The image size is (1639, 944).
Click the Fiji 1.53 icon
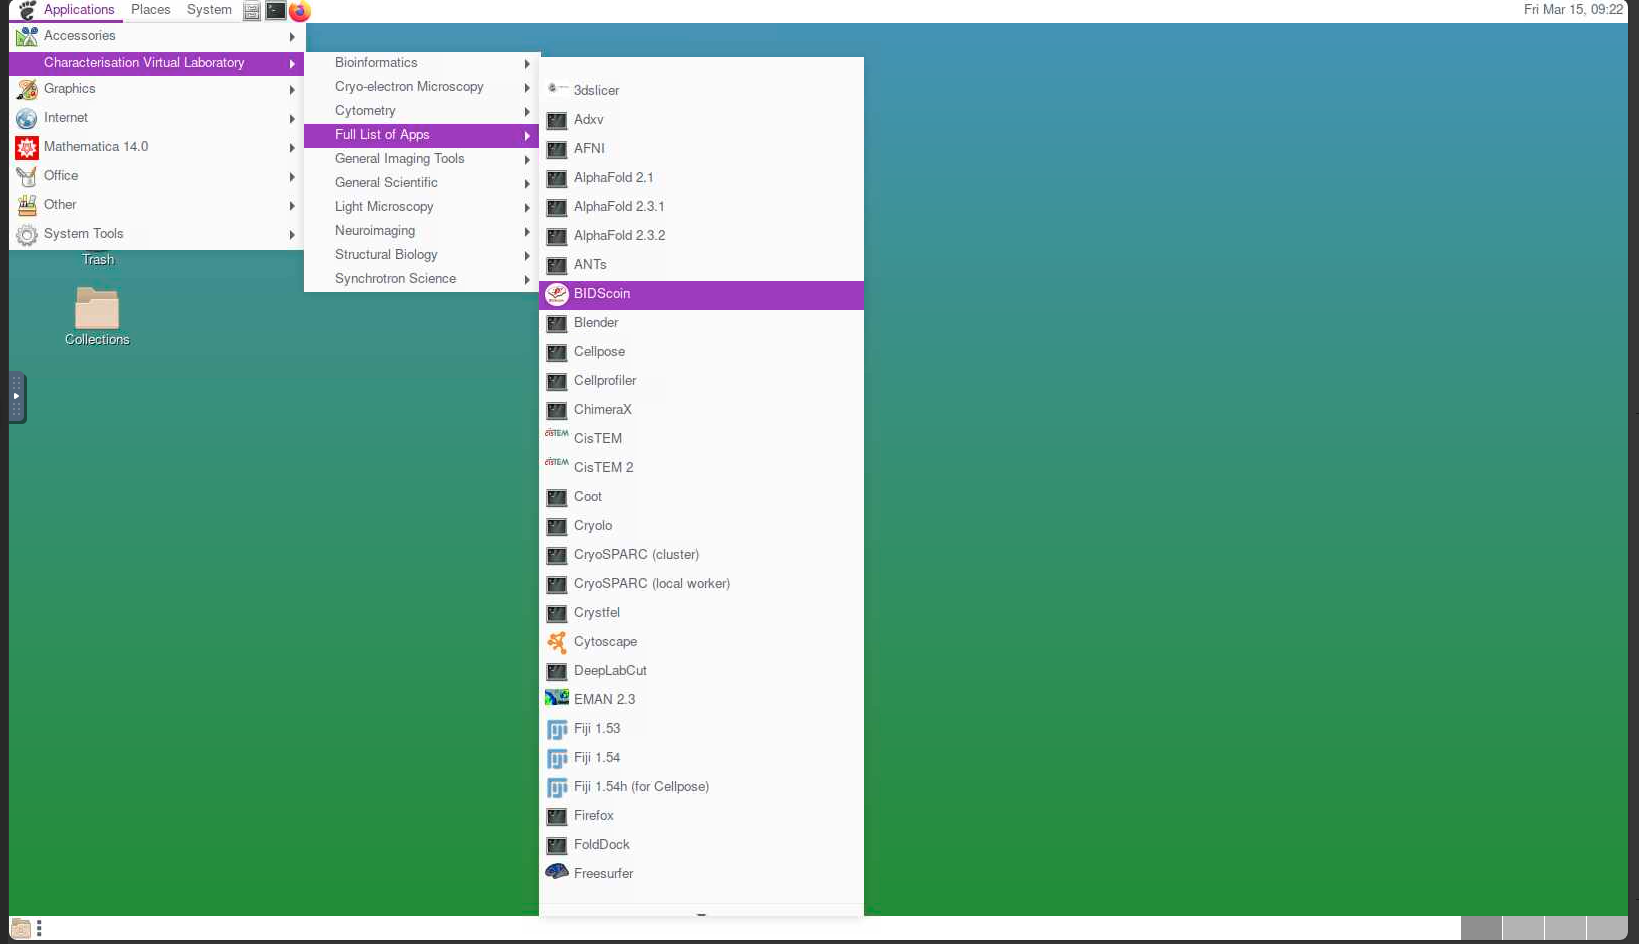[557, 729]
